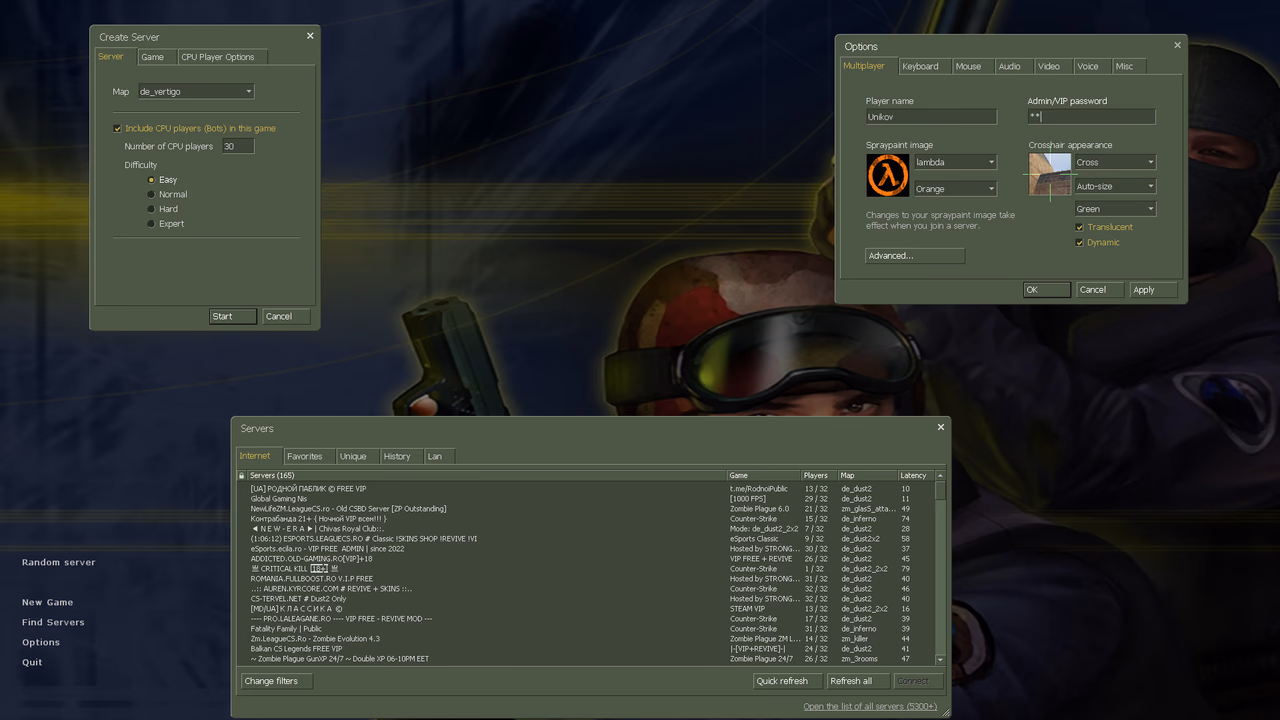
Task: Show the Favorites tab in Servers
Action: tap(309, 456)
